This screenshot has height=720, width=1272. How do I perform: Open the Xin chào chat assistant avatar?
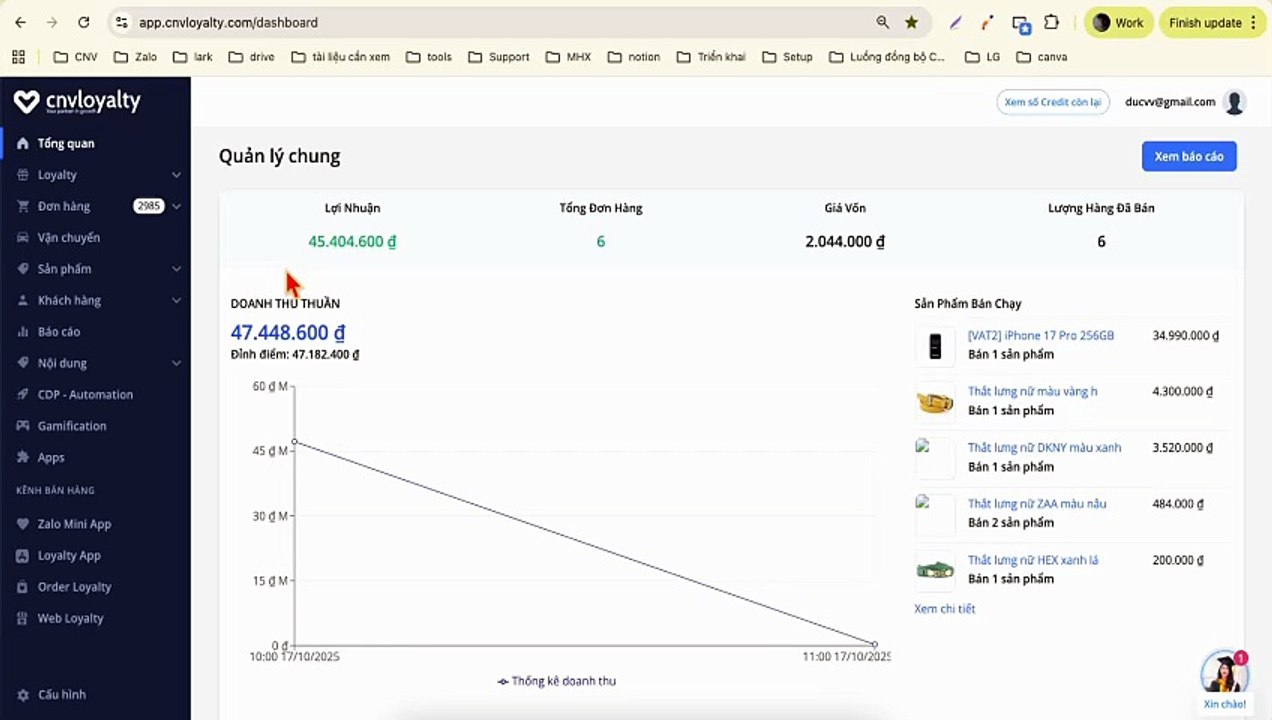pos(1224,672)
